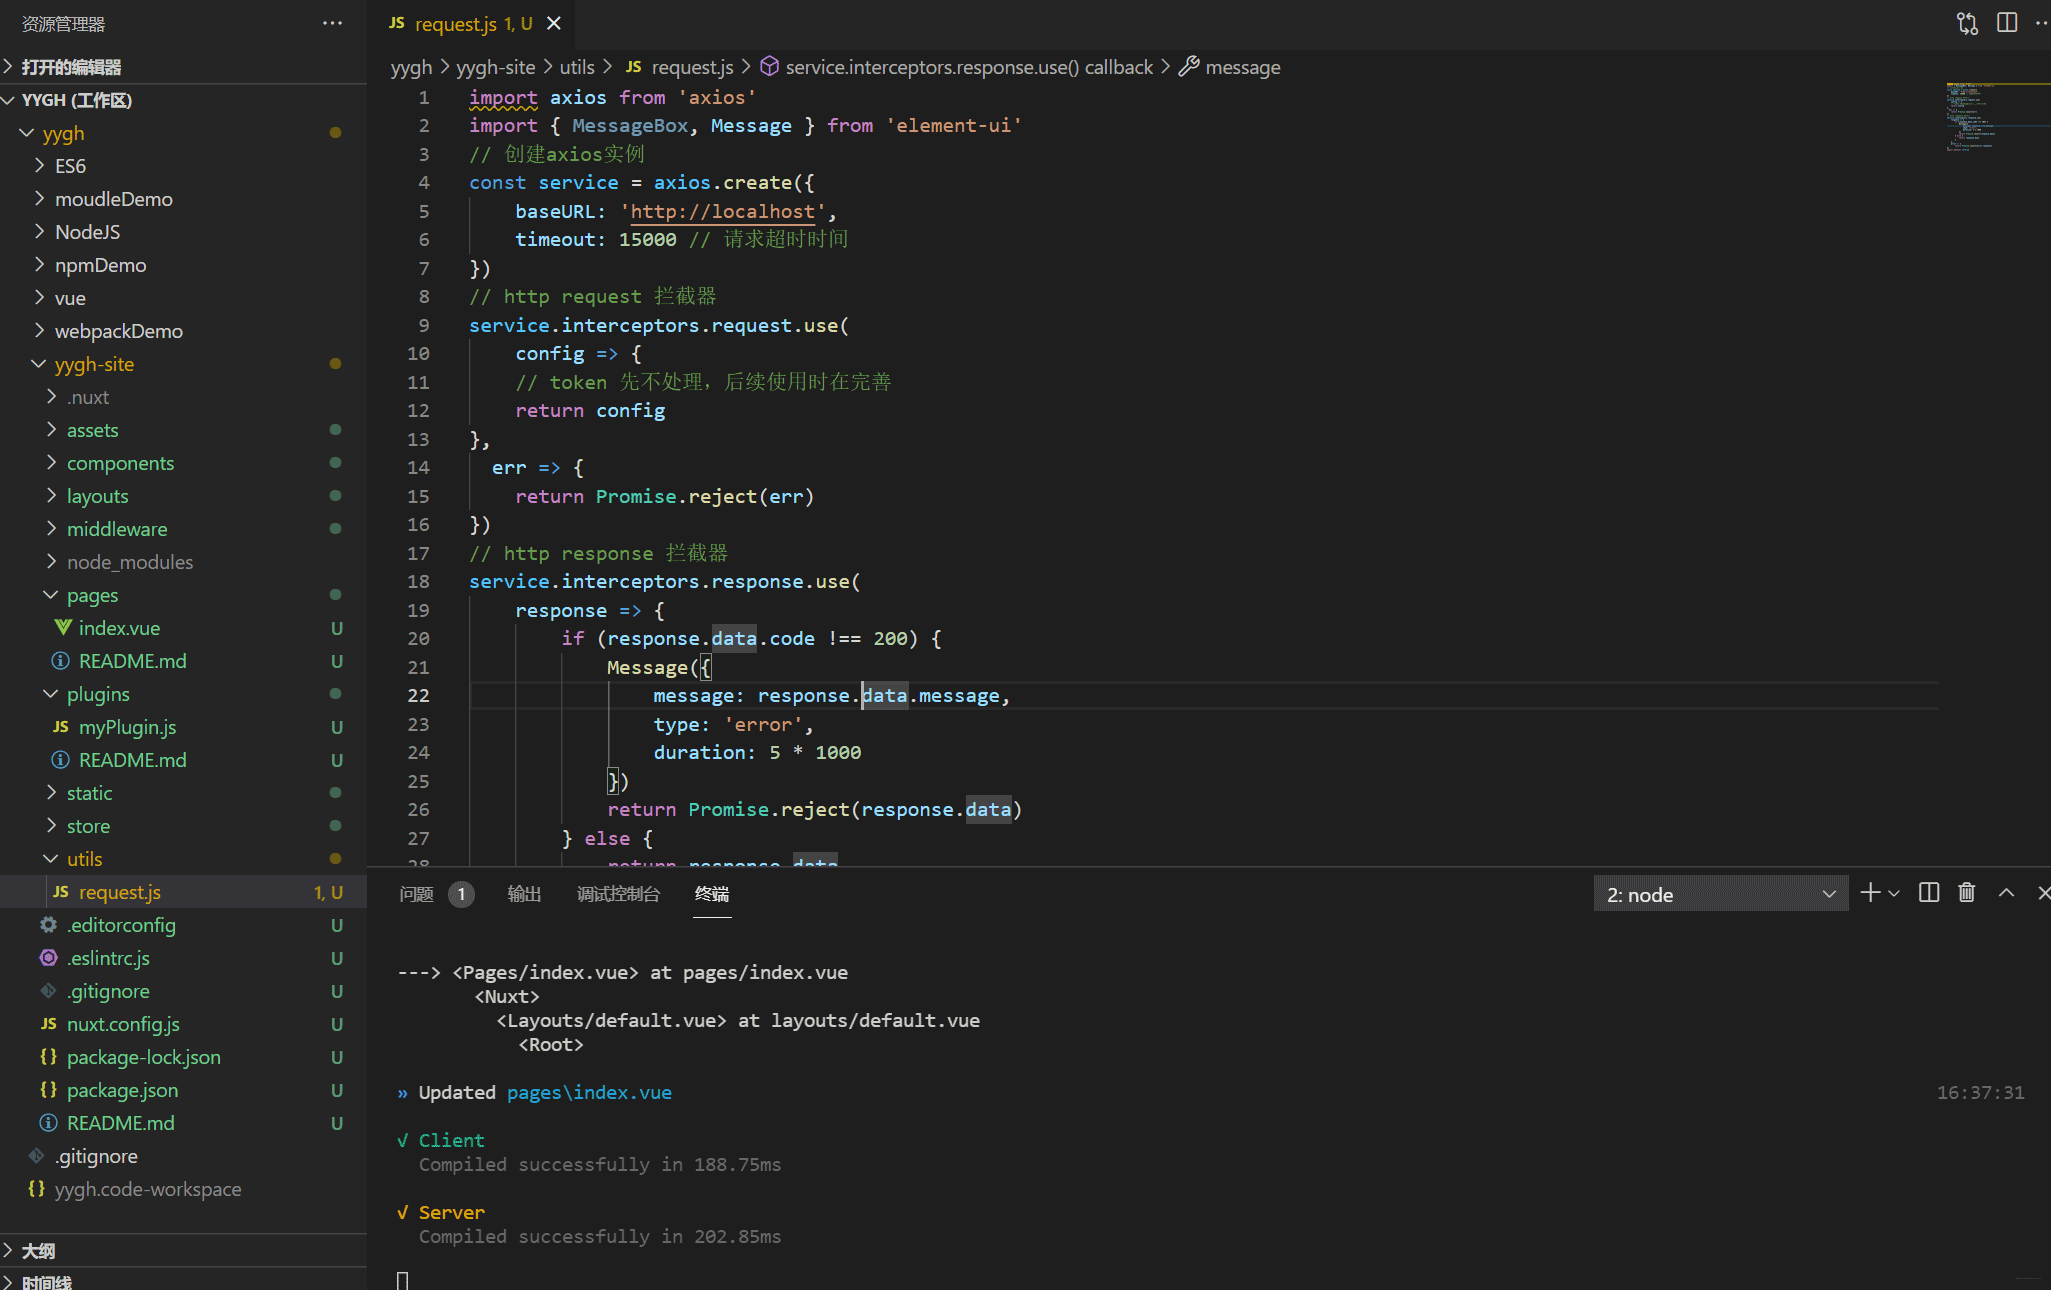2051x1290 pixels.
Task: Open .eslintrc.js via its ESLint icon
Action: 48,958
